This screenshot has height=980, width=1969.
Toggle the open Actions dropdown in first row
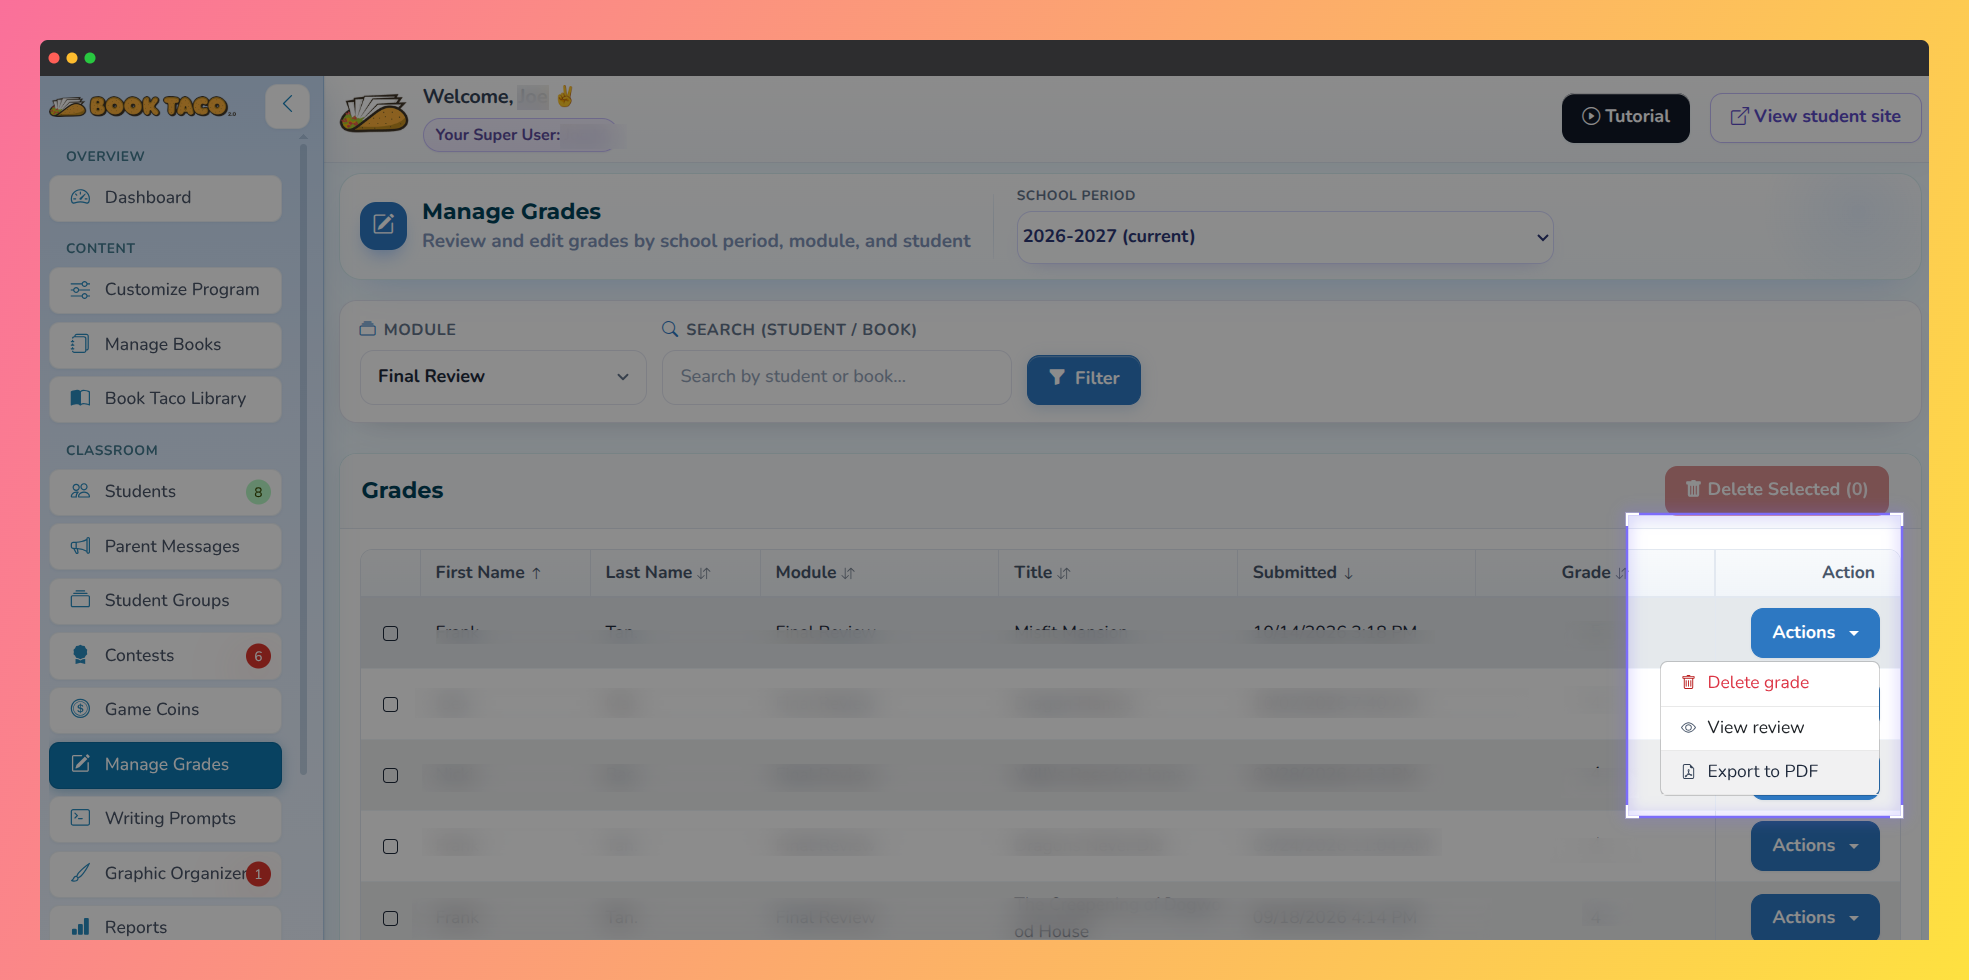coord(1814,633)
